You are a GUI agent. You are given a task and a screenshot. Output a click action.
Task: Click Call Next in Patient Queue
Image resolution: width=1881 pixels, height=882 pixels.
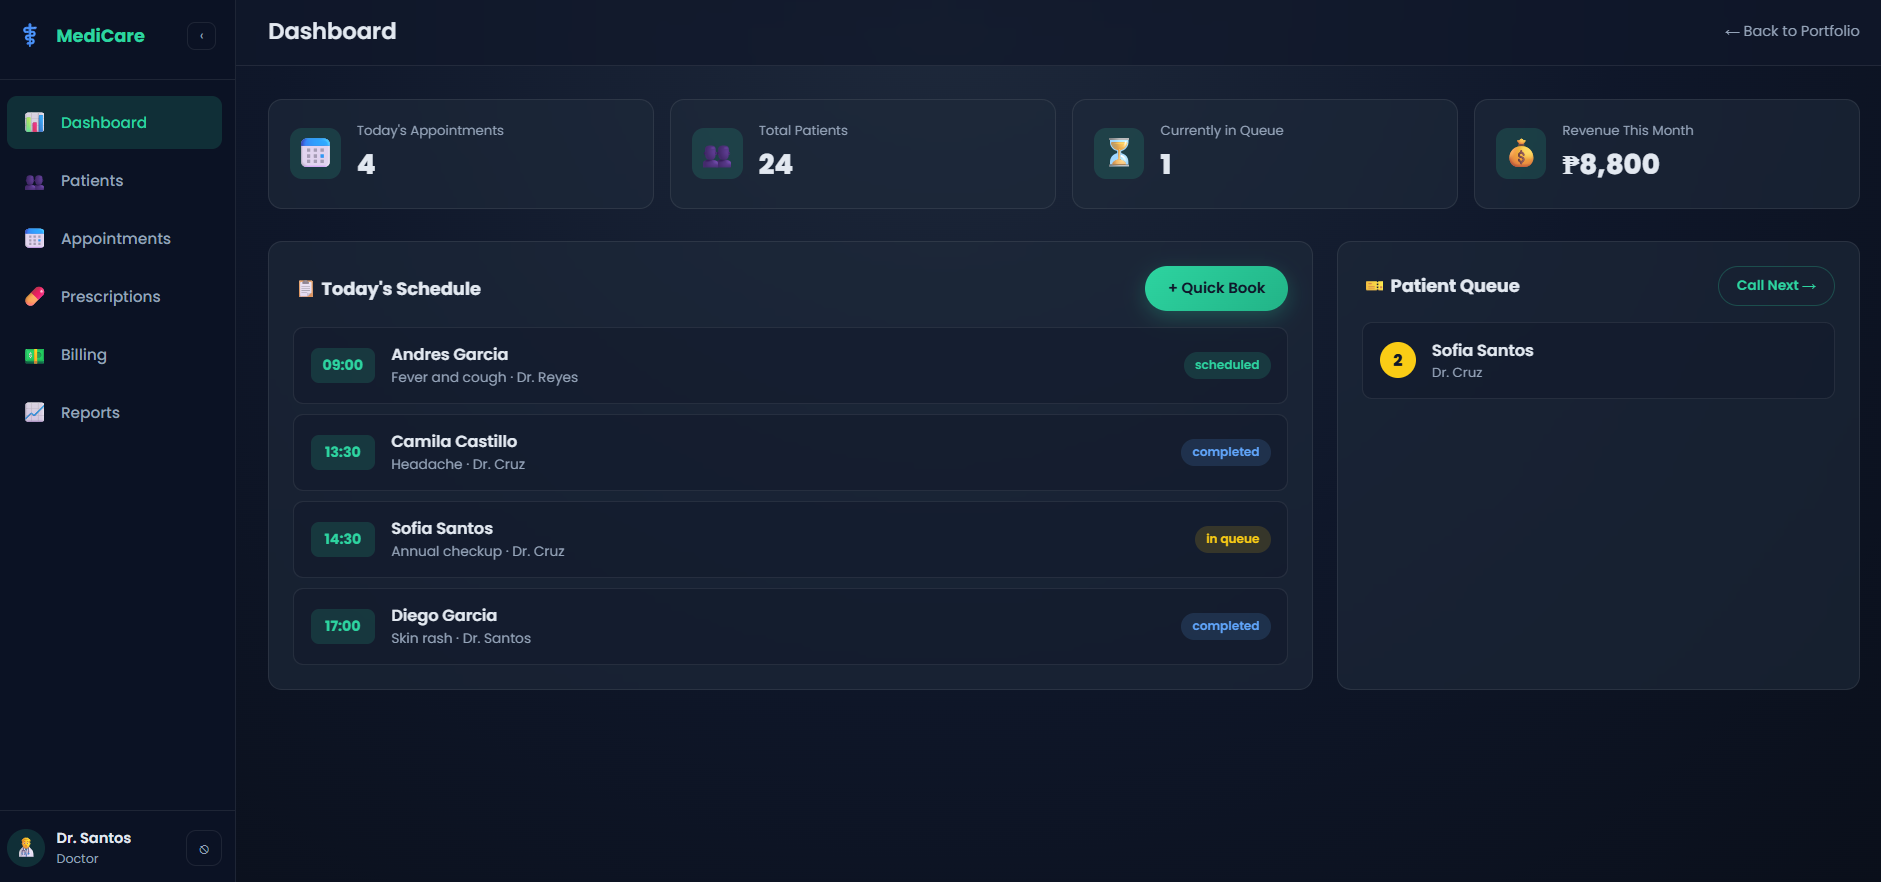click(x=1776, y=286)
